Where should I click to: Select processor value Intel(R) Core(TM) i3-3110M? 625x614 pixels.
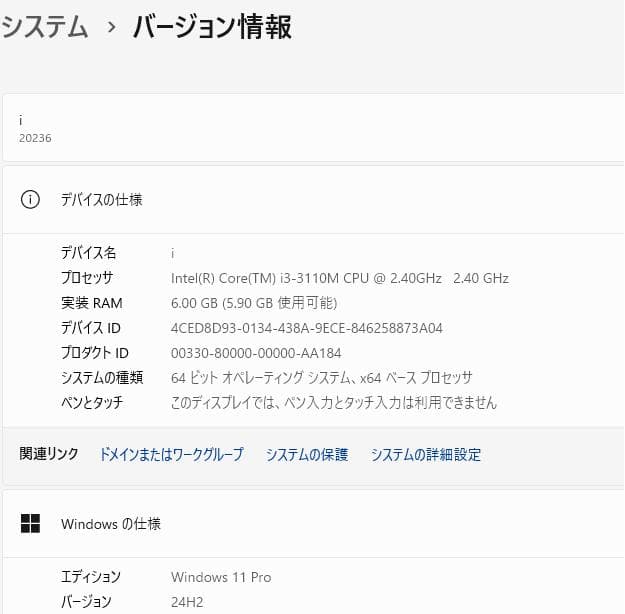click(x=340, y=278)
